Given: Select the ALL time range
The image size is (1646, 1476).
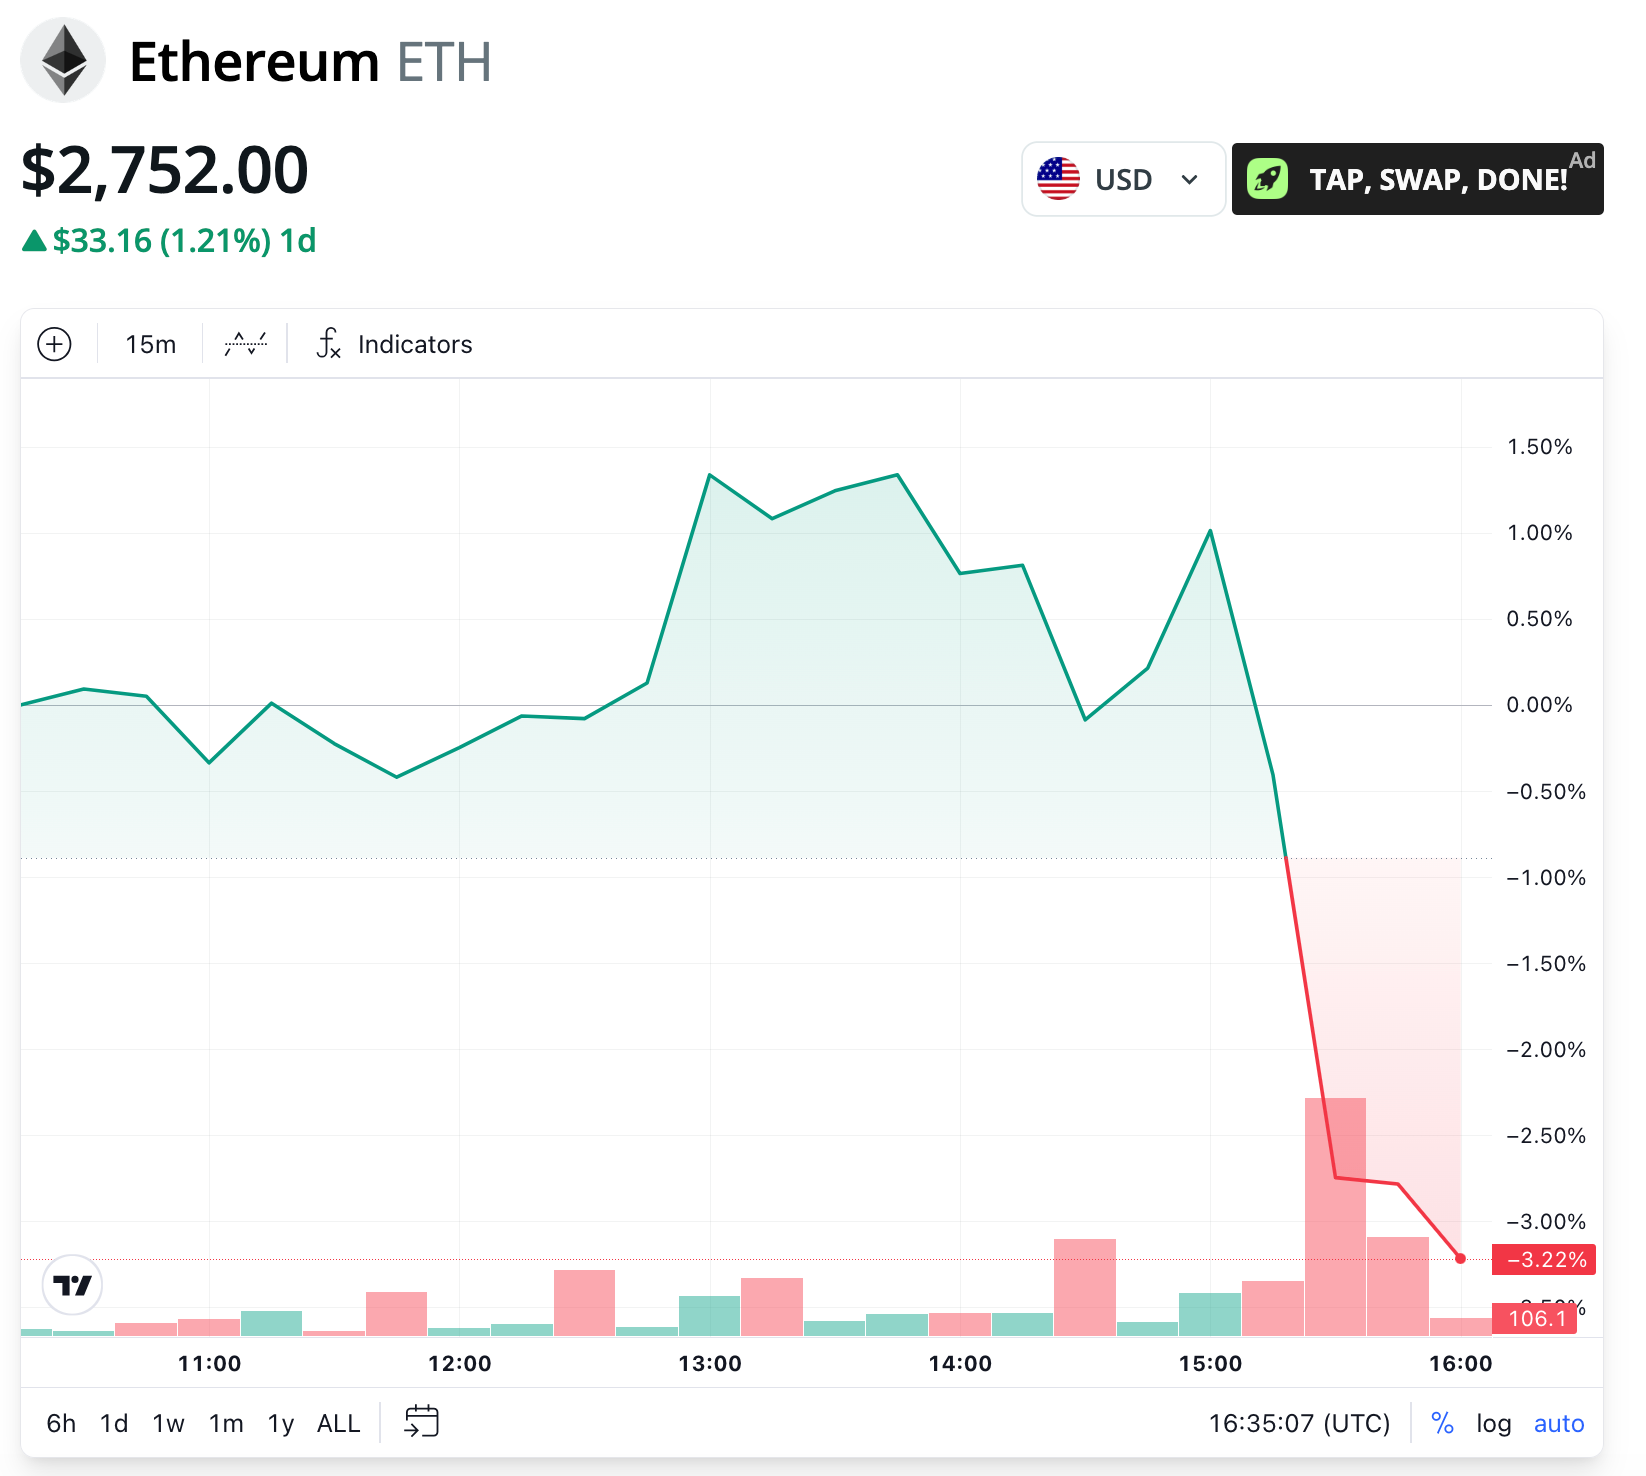Looking at the screenshot, I should click(338, 1423).
